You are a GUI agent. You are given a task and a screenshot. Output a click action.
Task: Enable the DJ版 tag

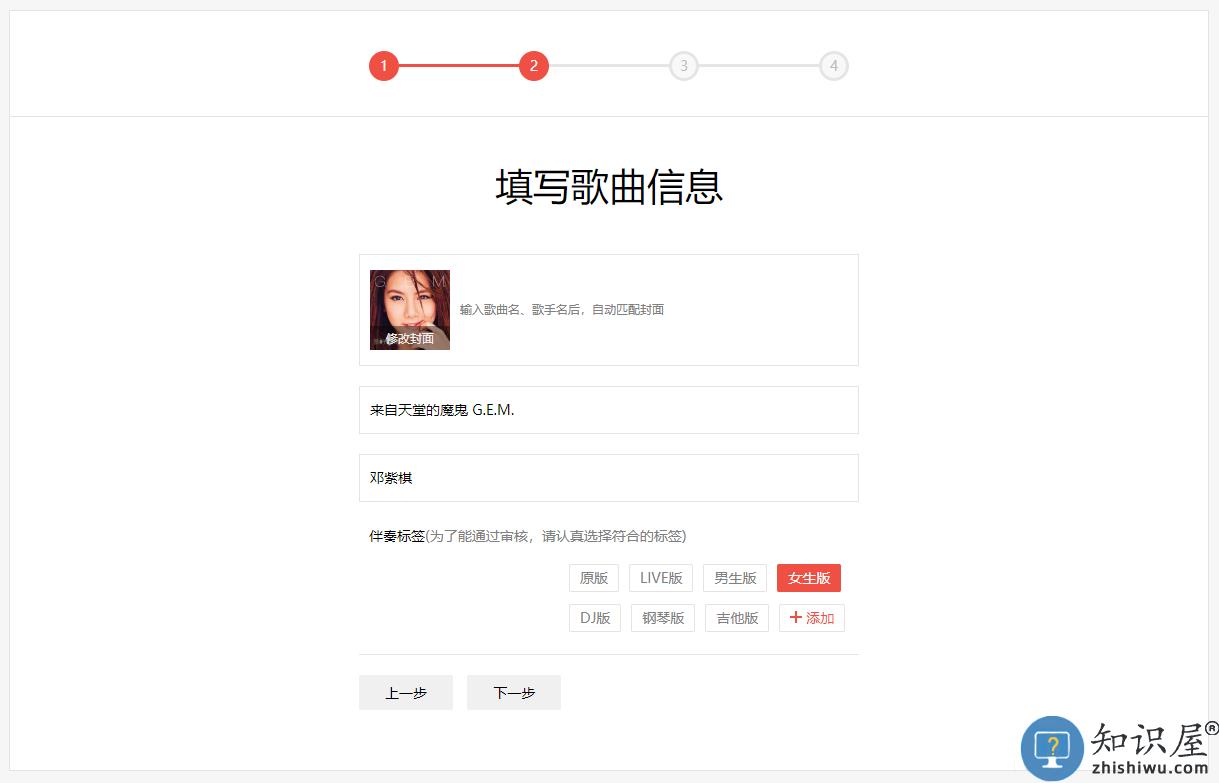pos(595,618)
